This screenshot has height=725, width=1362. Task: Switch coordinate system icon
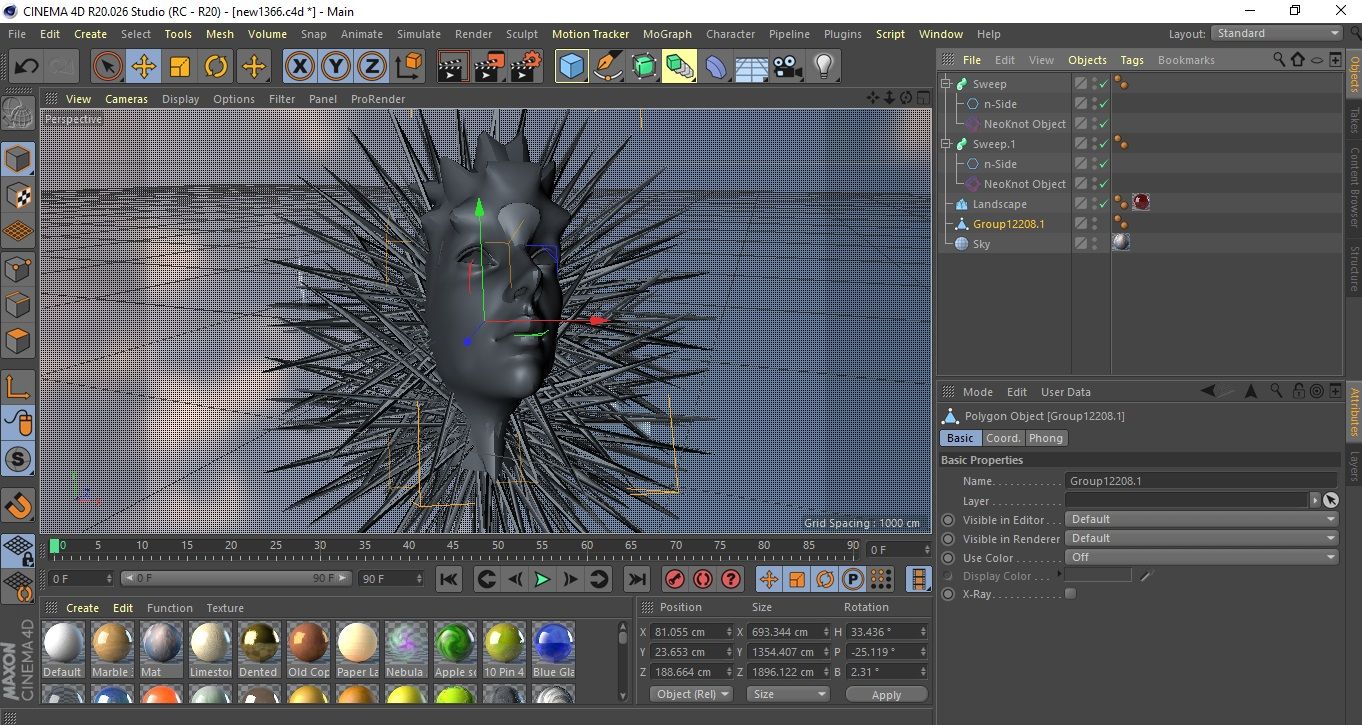point(409,67)
